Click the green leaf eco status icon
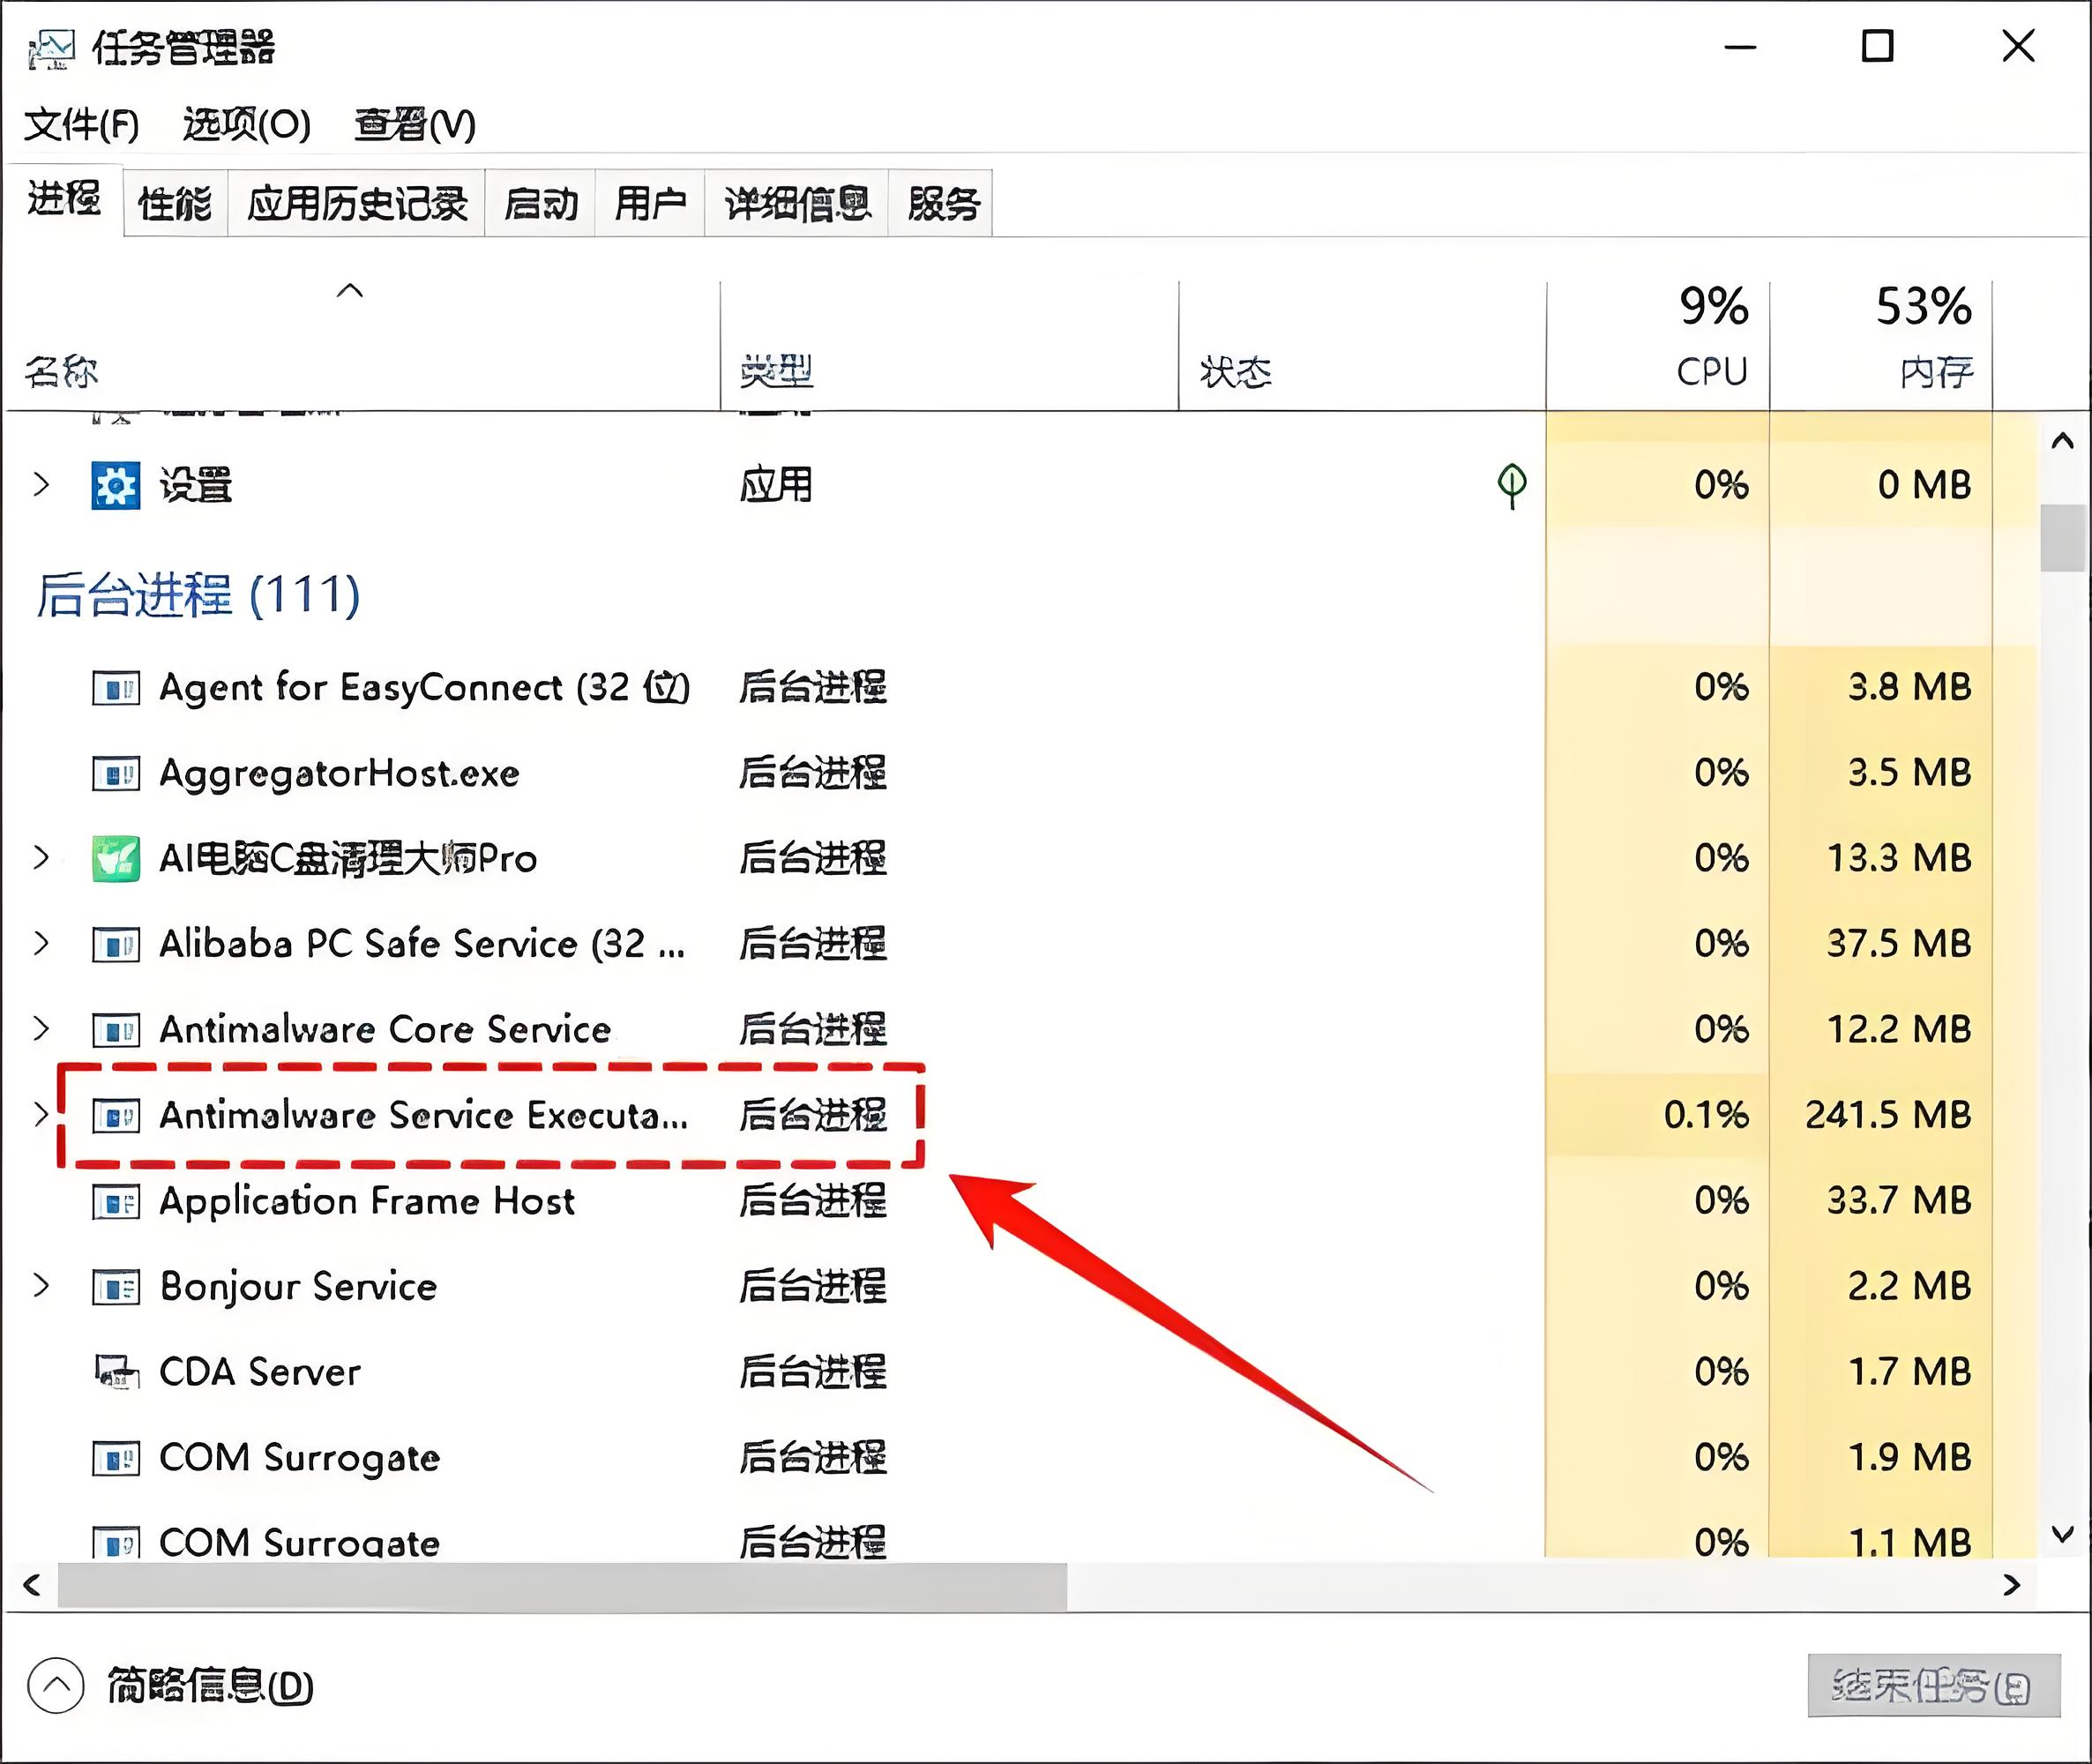The height and width of the screenshot is (1764, 2092). pyautogui.click(x=1511, y=485)
